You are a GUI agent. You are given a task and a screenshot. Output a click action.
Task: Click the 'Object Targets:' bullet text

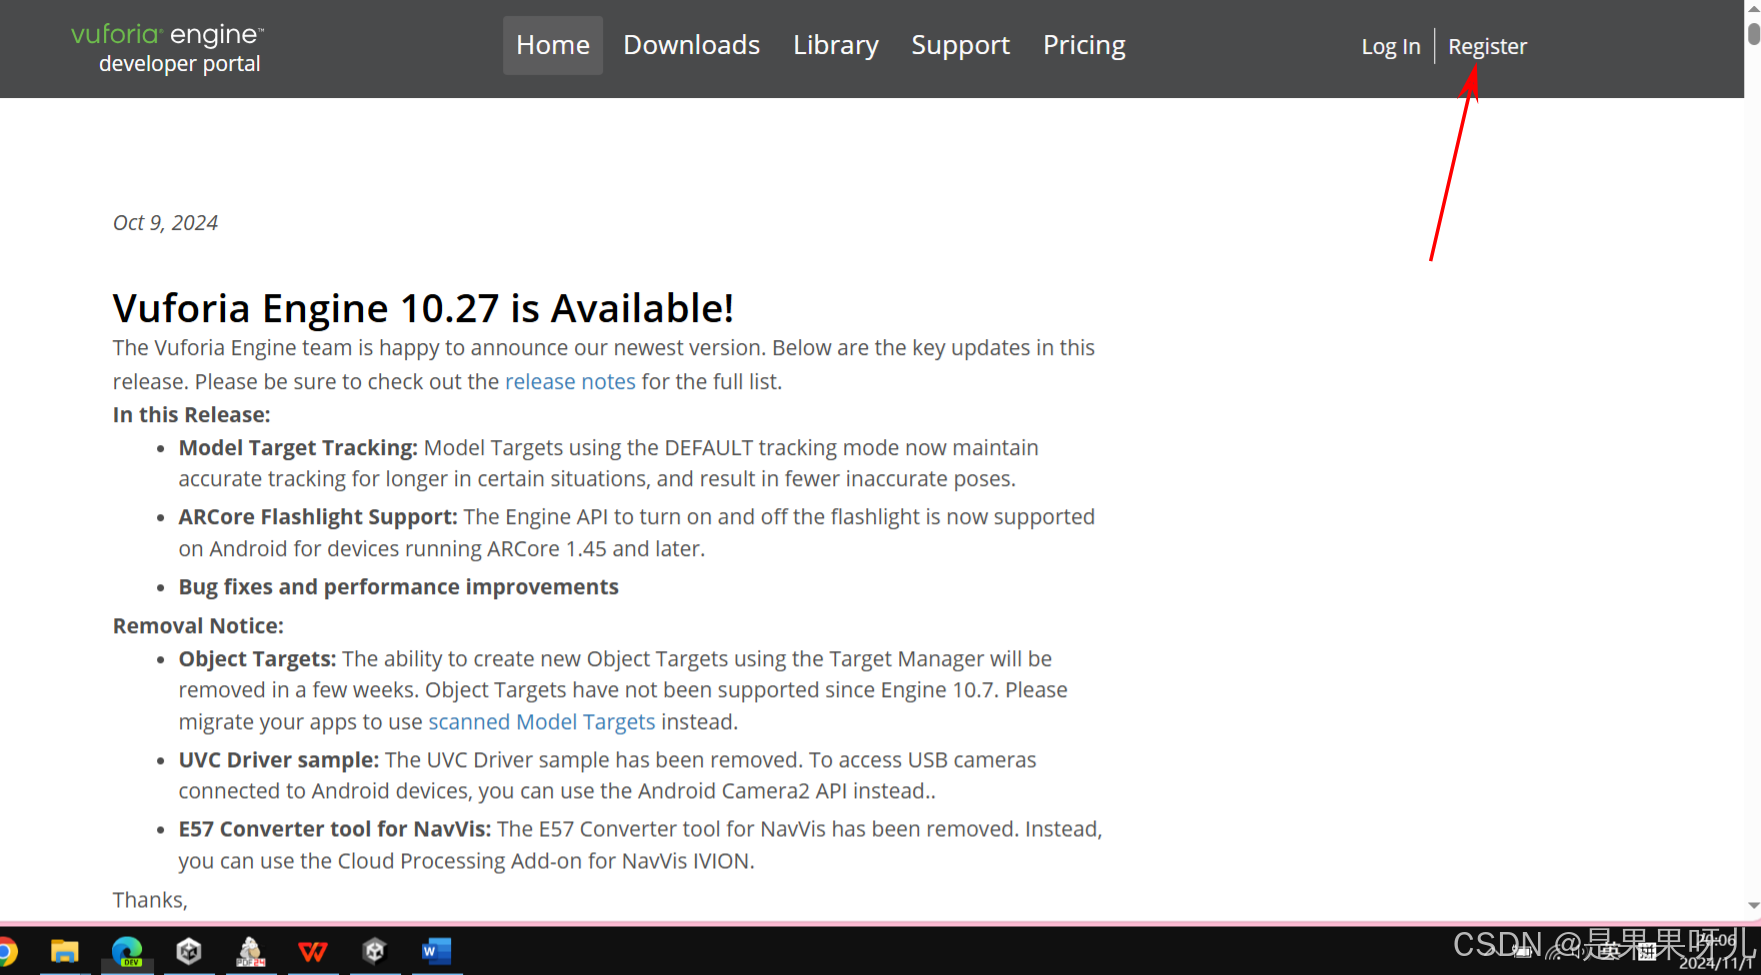tap(257, 659)
